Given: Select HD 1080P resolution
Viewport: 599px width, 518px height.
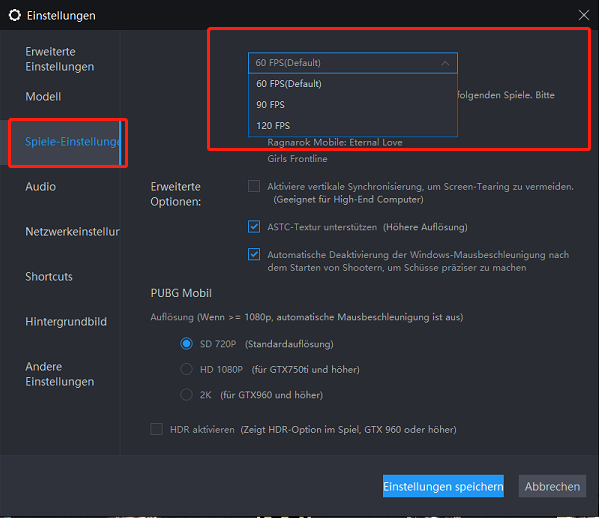Looking at the screenshot, I should (x=186, y=369).
